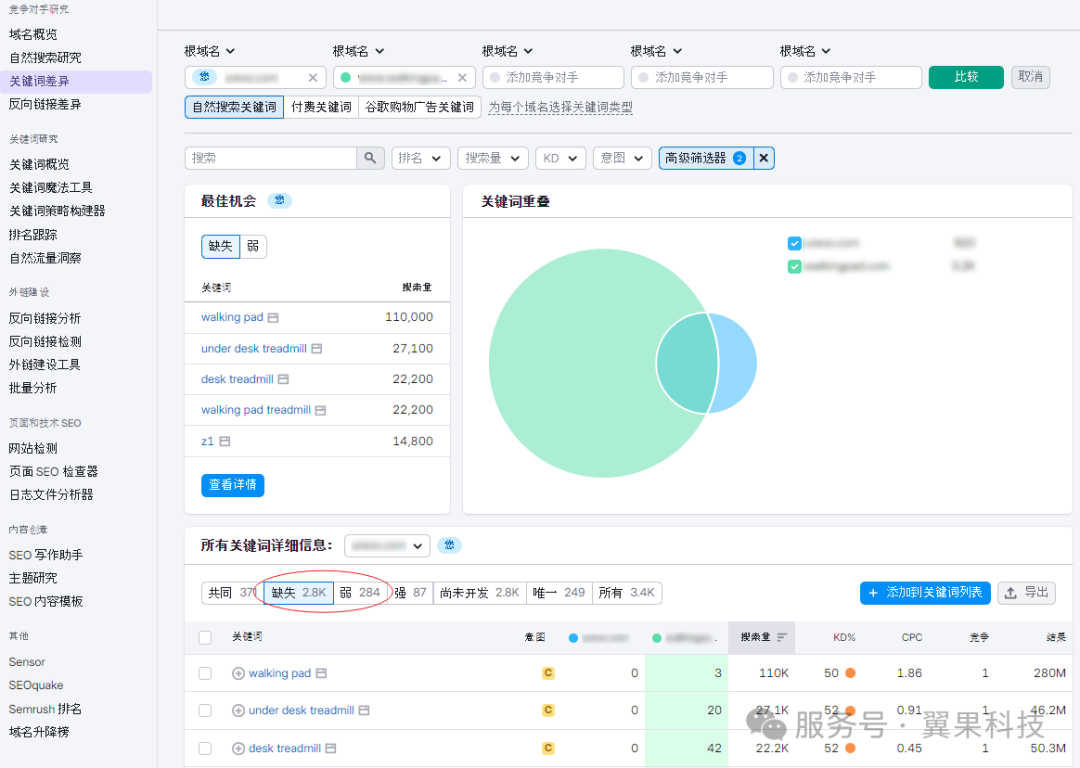Click the keyword search input field

[271, 158]
